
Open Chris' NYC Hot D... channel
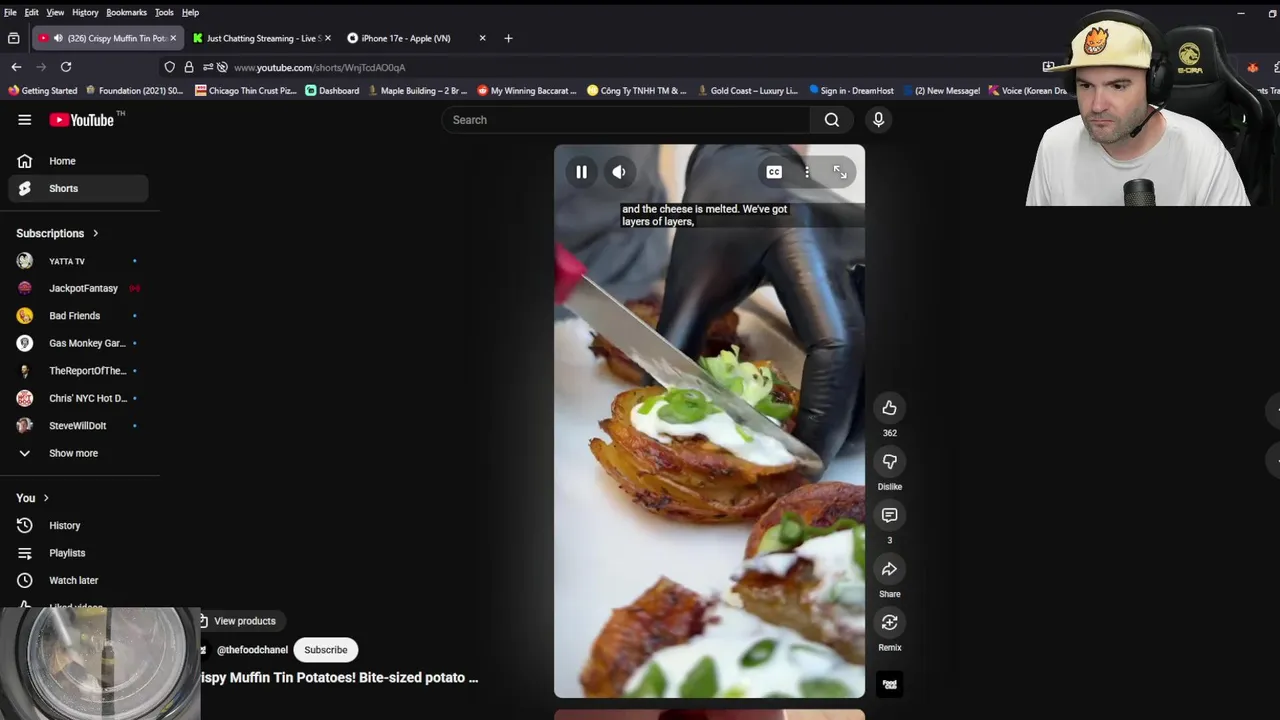[78, 398]
